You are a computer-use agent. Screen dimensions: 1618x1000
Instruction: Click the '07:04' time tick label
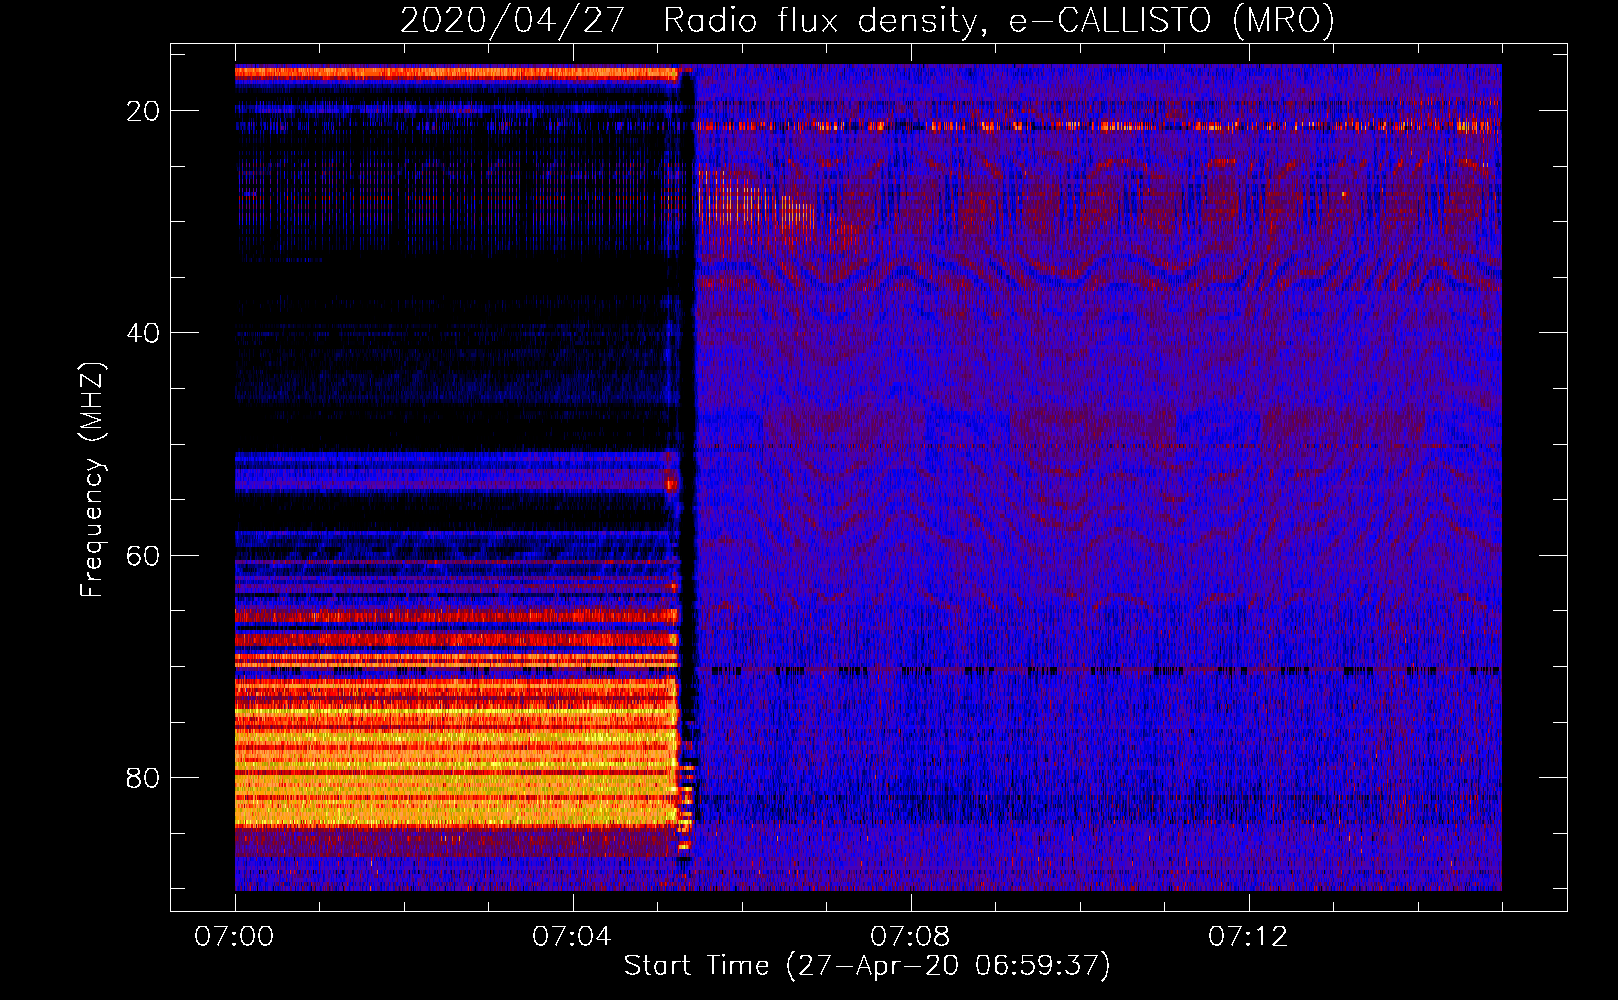tap(572, 937)
